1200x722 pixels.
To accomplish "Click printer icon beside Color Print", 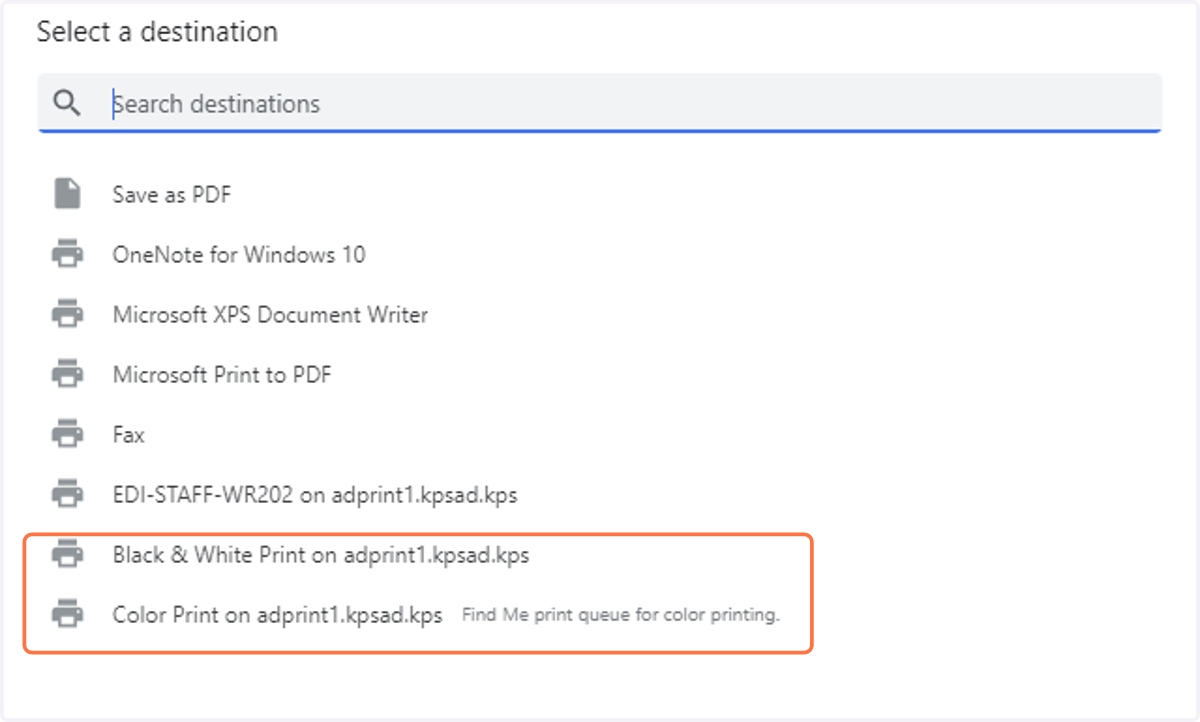I will [67, 615].
